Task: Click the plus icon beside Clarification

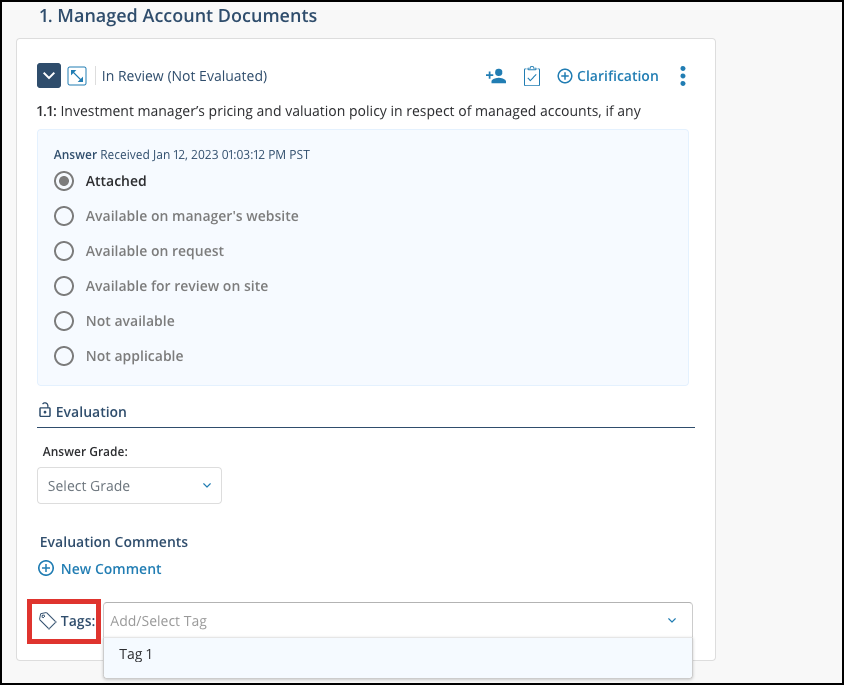Action: (x=565, y=76)
